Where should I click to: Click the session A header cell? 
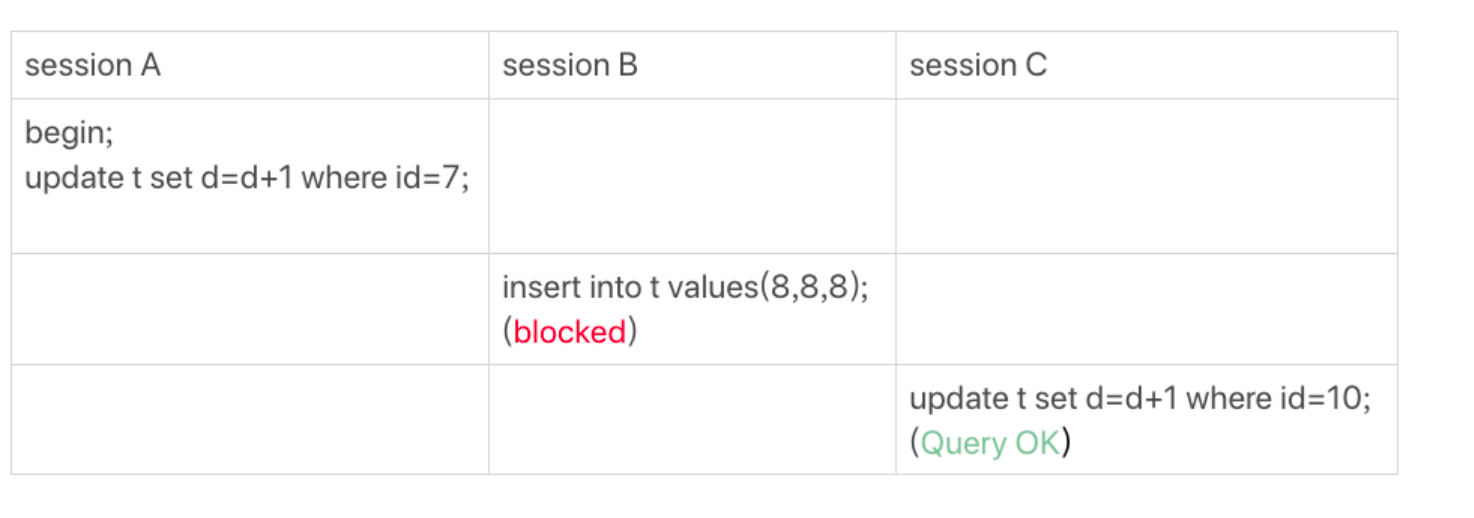tap(250, 65)
